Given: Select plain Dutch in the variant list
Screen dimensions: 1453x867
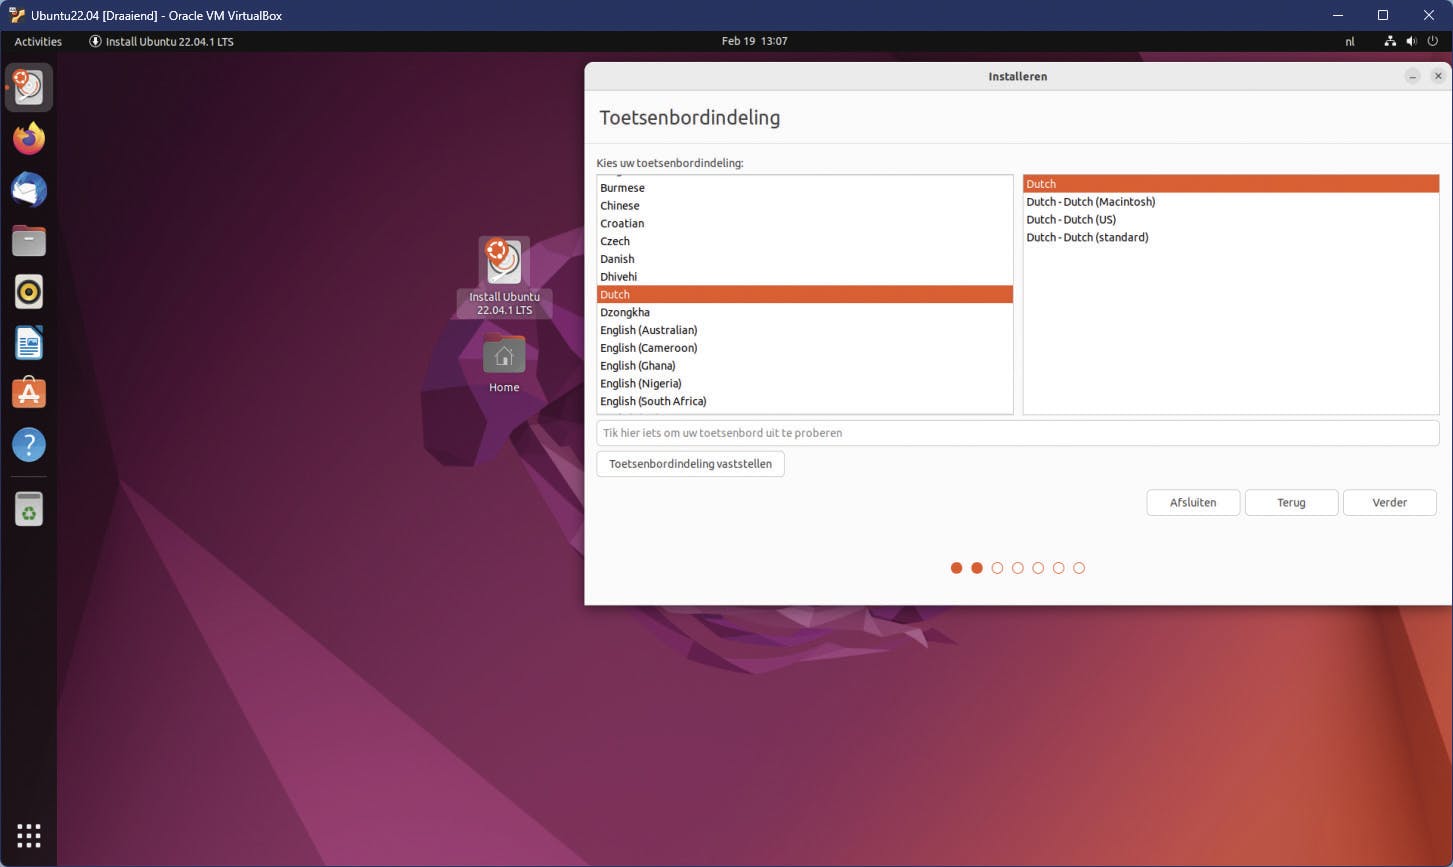Looking at the screenshot, I should pos(1231,184).
